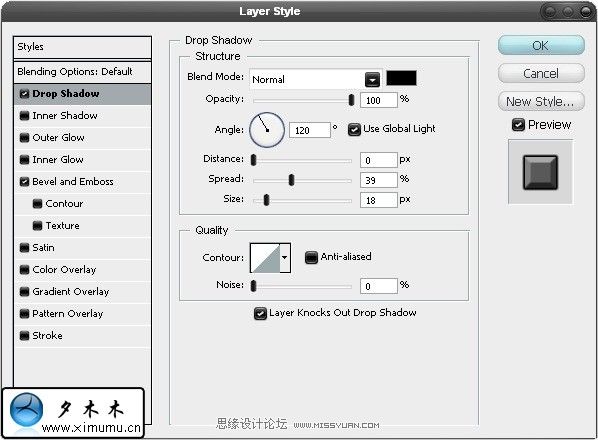
Task: Toggle the Preview checkbox
Action: [518, 125]
